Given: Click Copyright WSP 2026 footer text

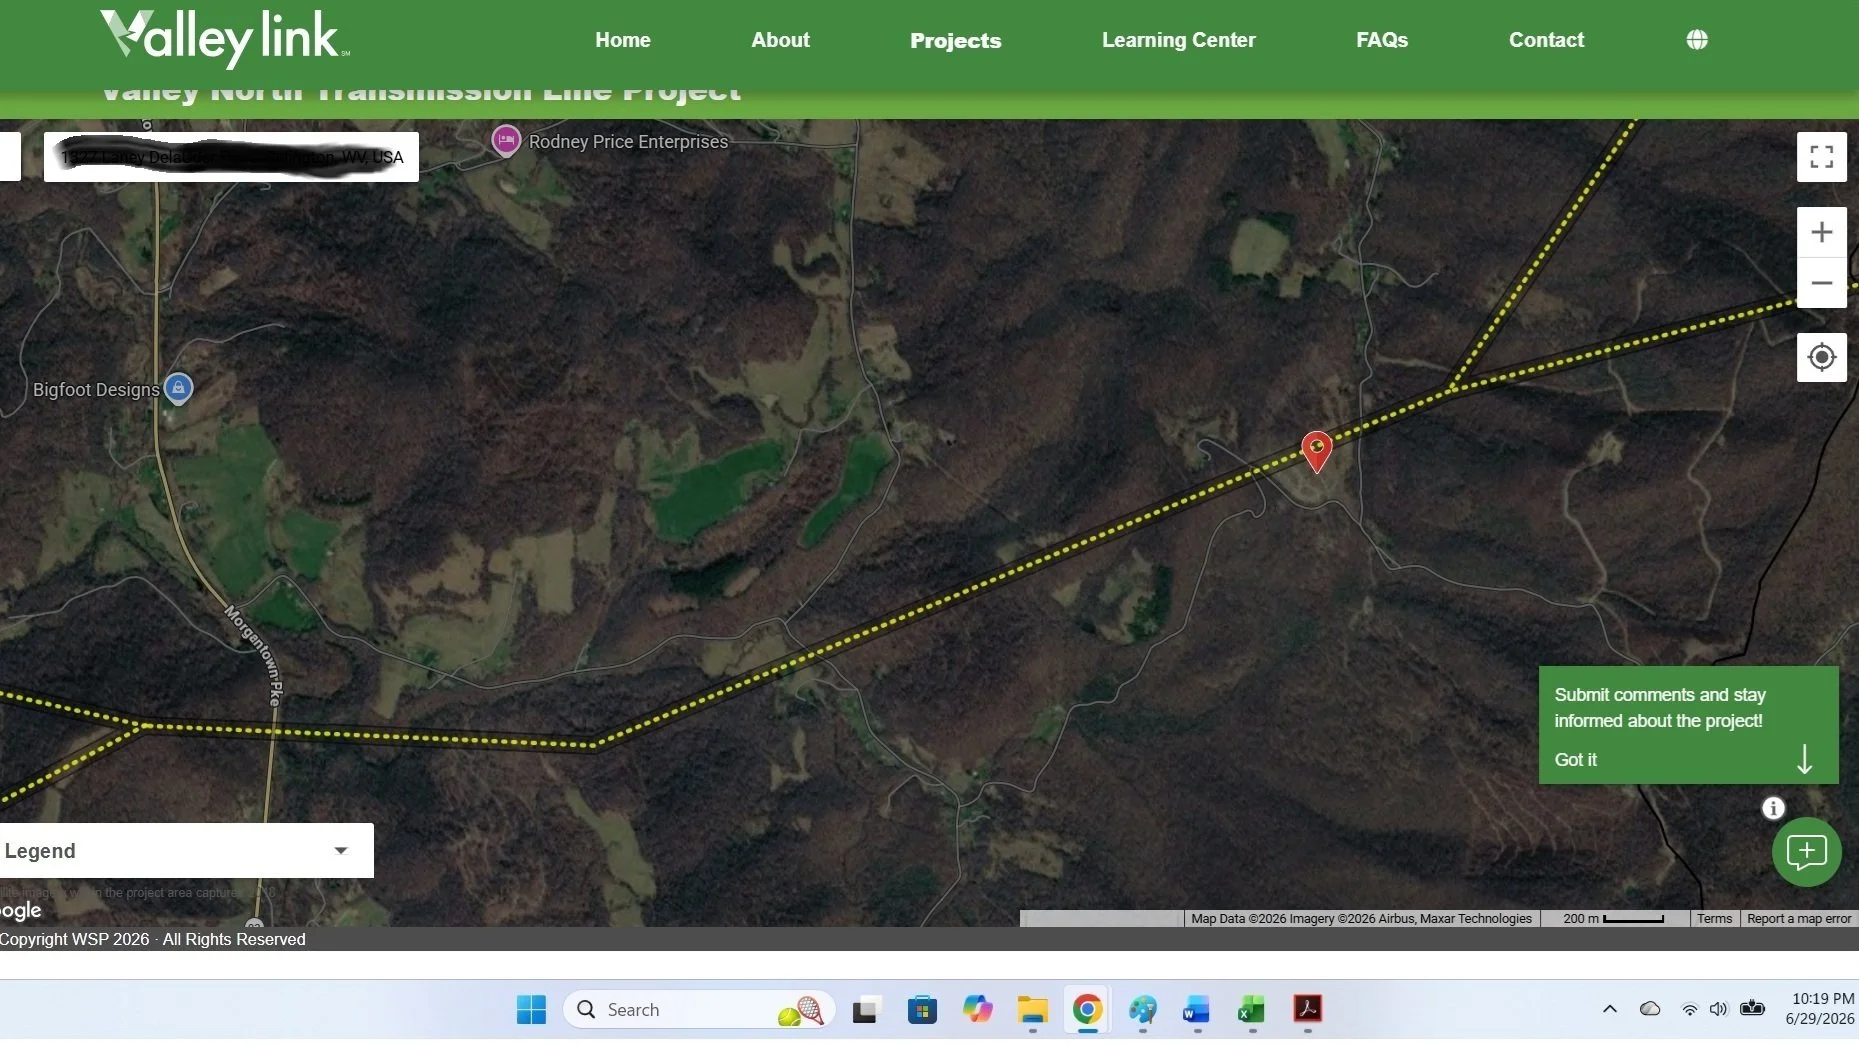Looking at the screenshot, I should point(153,939).
